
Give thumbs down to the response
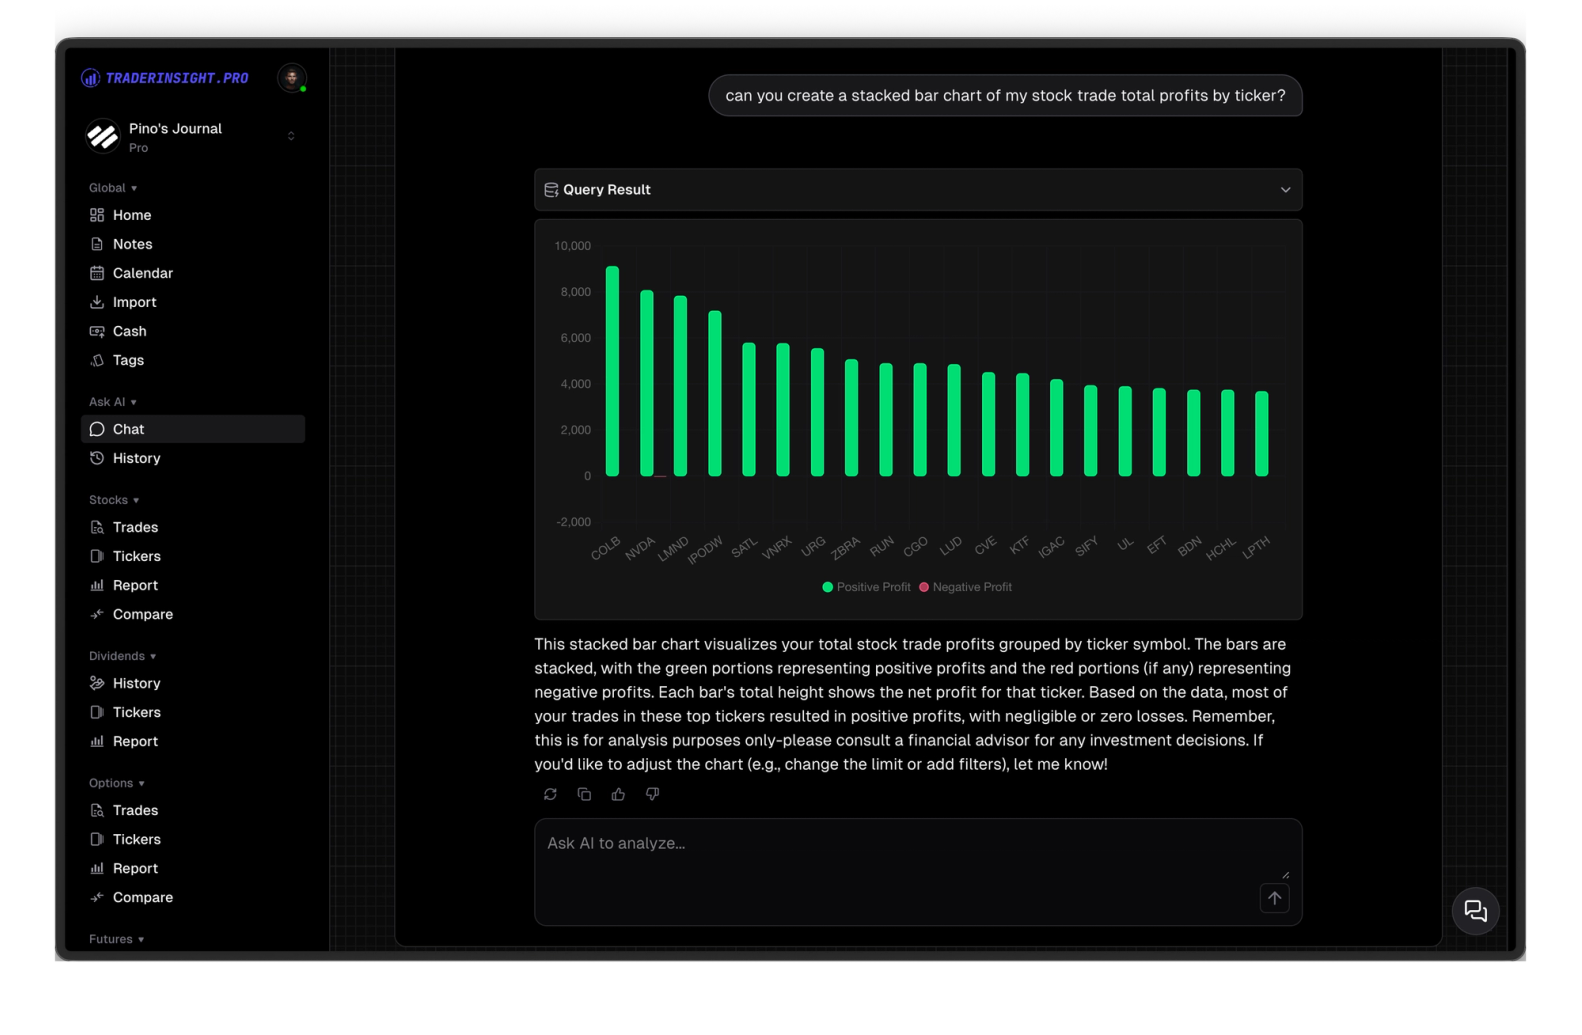[x=652, y=794]
